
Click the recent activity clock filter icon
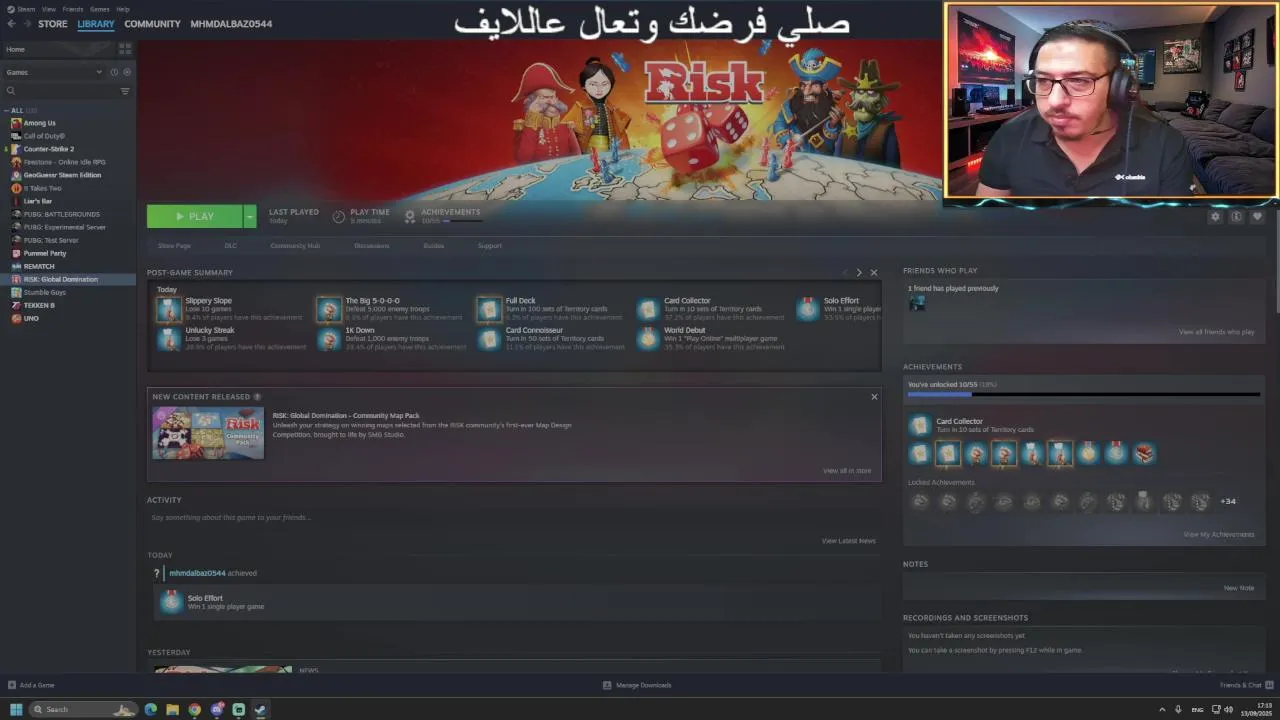[114, 72]
